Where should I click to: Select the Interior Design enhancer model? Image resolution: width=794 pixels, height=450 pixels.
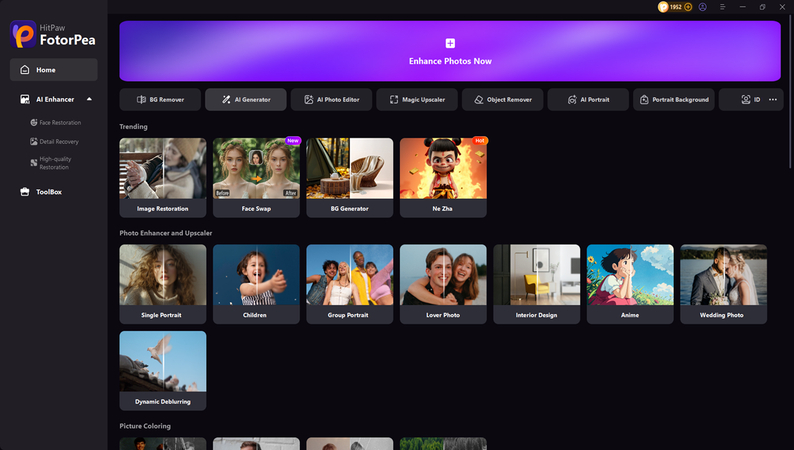[537, 284]
